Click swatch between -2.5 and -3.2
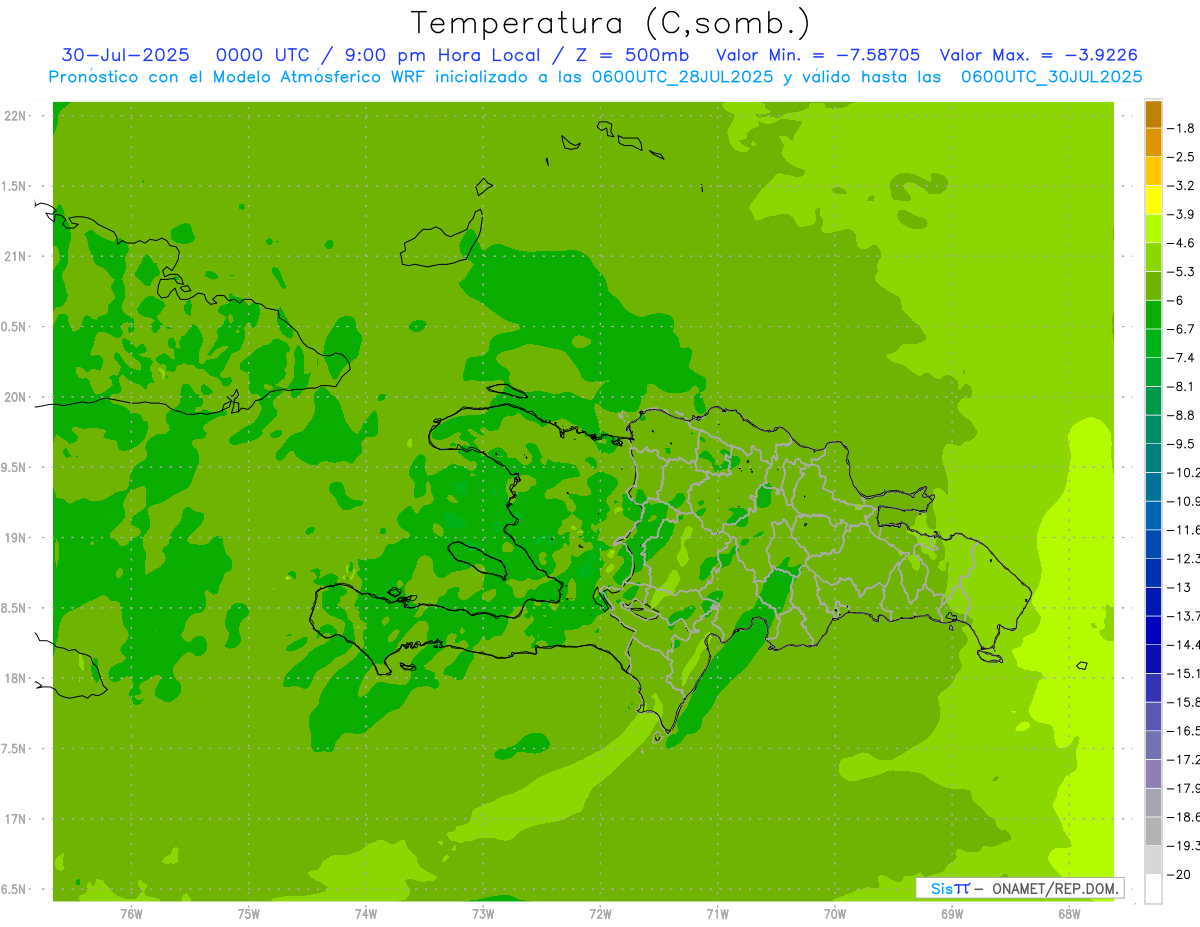This screenshot has width=1200, height=927. 1154,172
